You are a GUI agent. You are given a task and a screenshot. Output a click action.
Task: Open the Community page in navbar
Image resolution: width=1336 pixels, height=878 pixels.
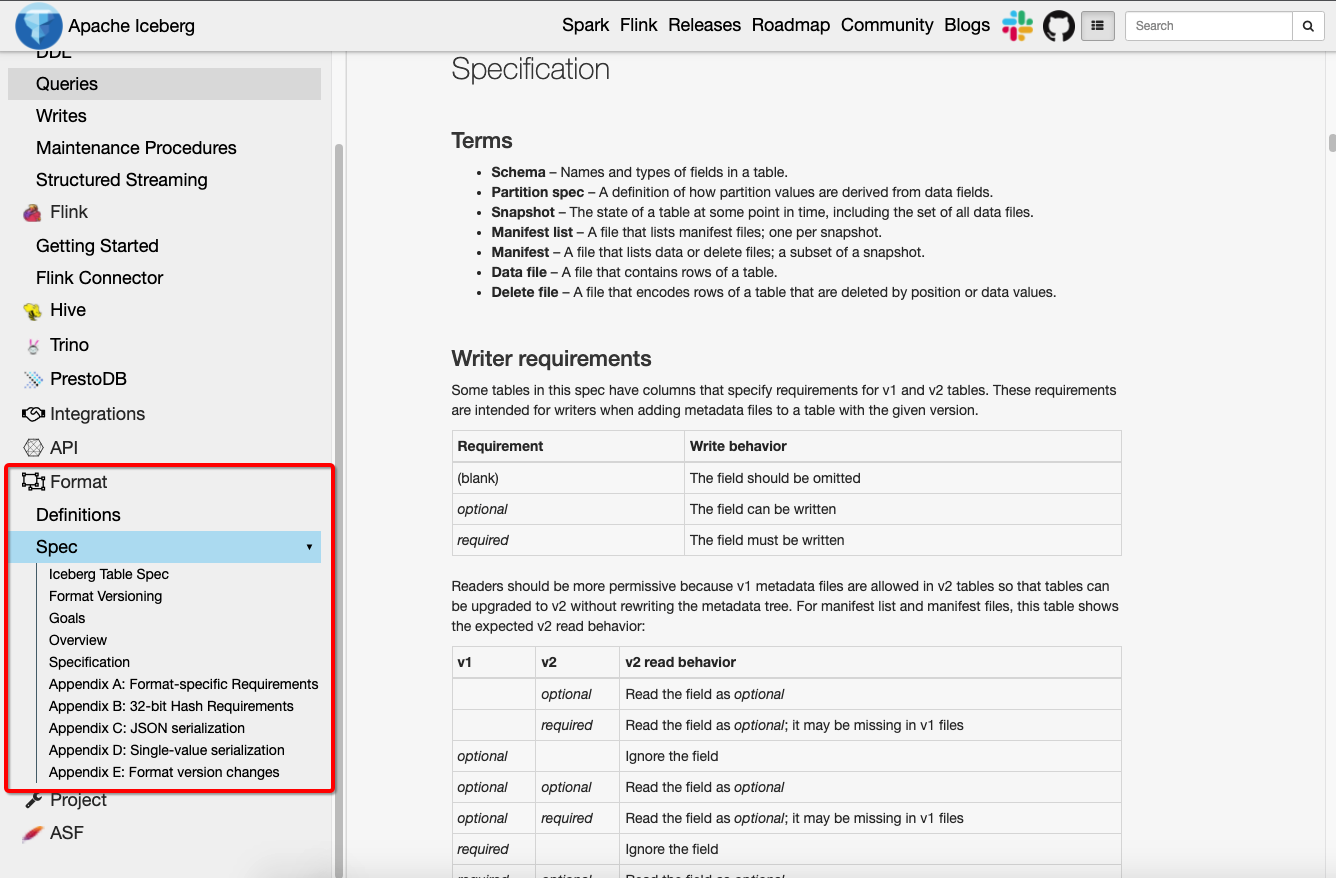(887, 25)
